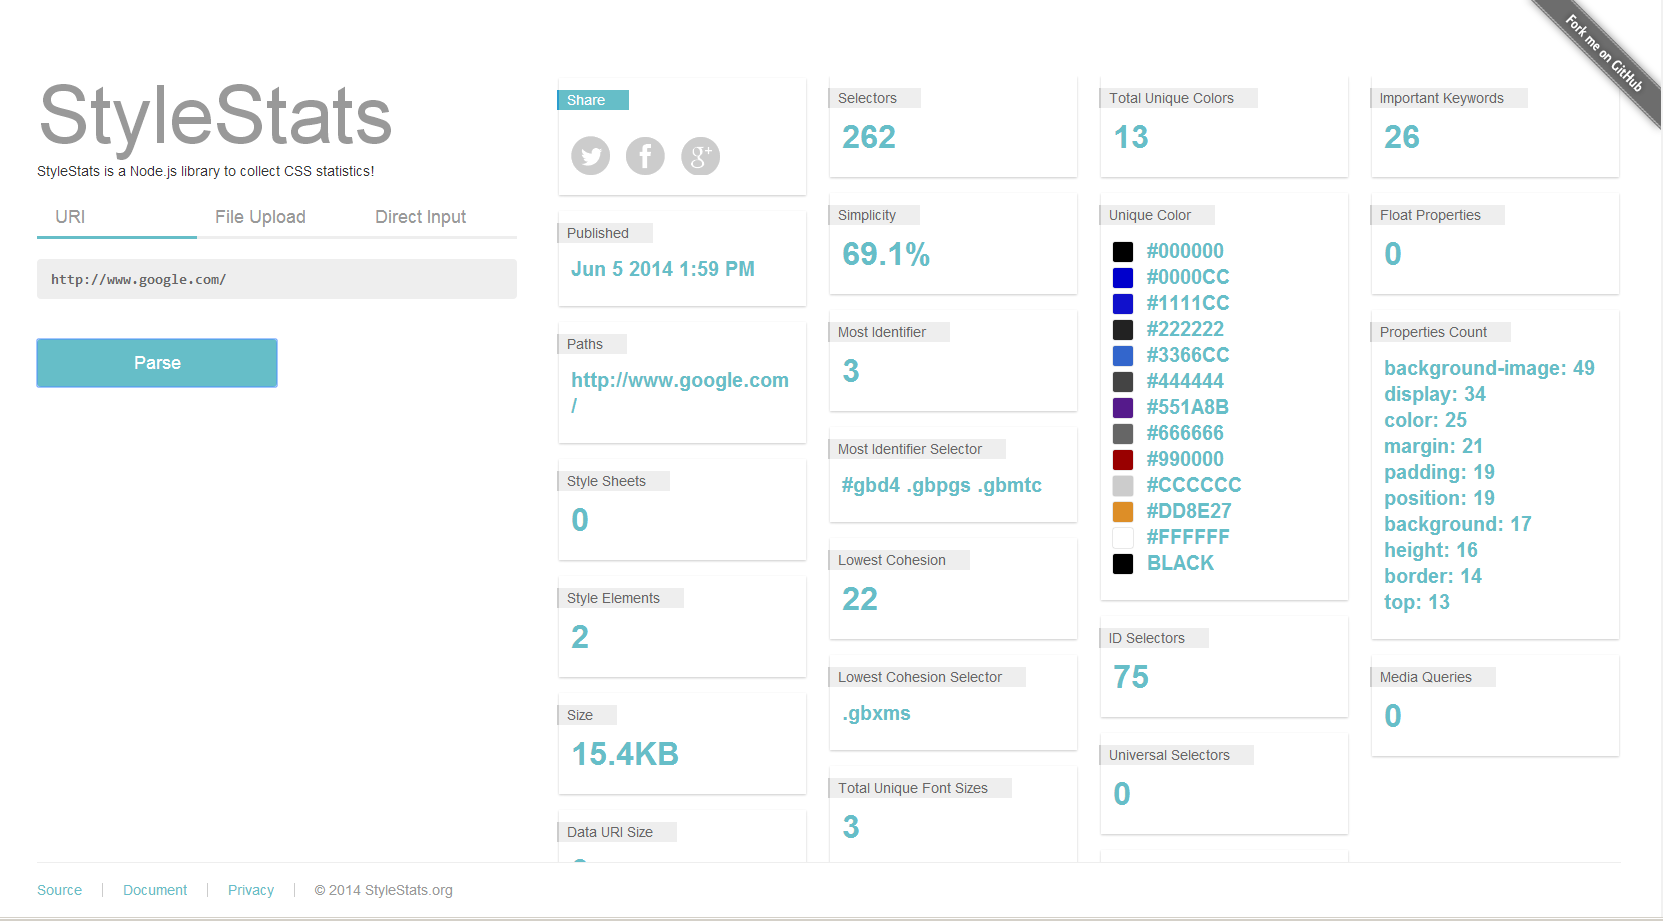
Task: Click the ID Selectors value 75
Action: pos(1131,677)
